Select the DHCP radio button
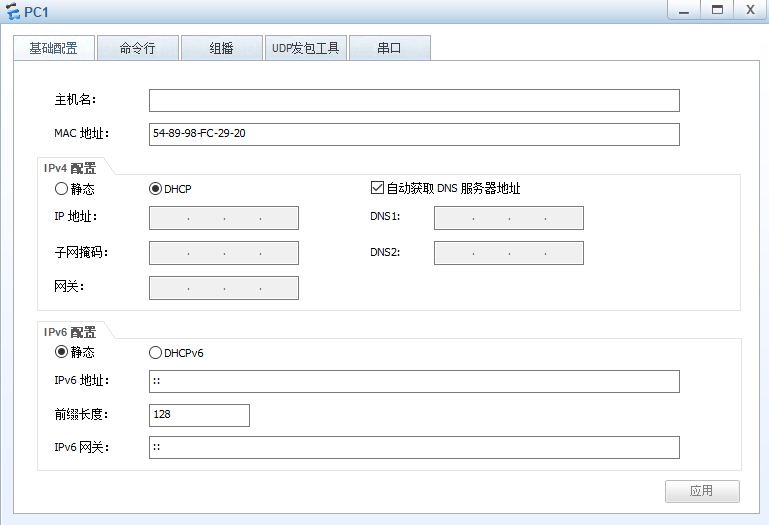Viewport: 769px width, 525px height. [x=155, y=188]
